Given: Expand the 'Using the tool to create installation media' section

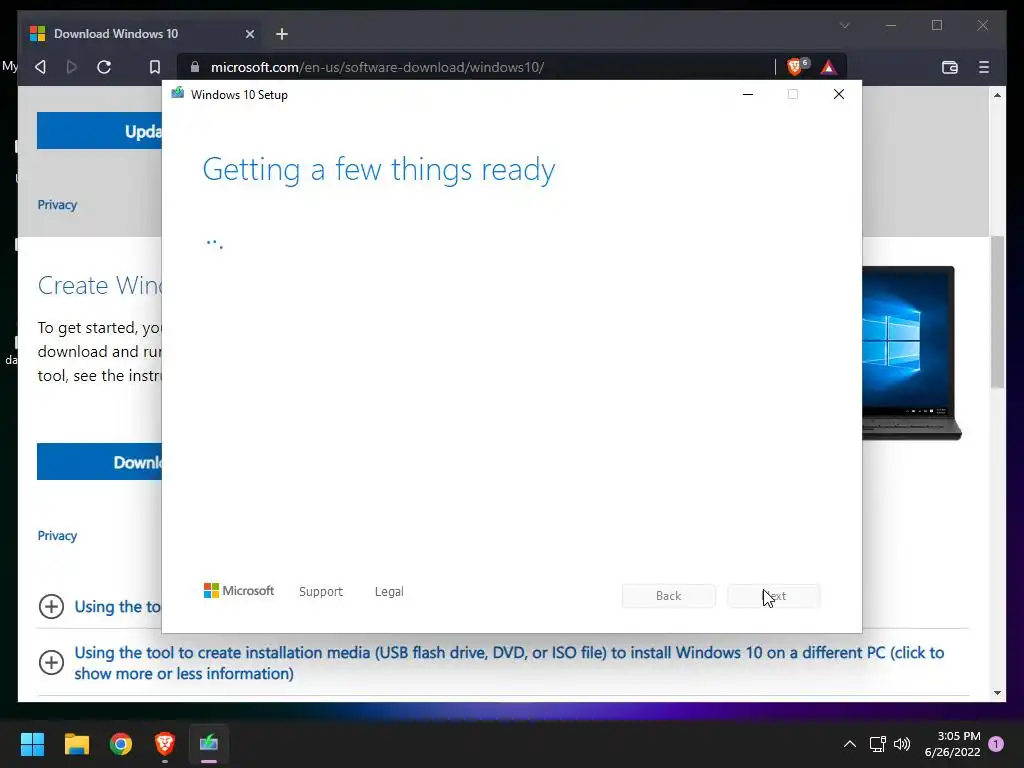Looking at the screenshot, I should (509, 663).
